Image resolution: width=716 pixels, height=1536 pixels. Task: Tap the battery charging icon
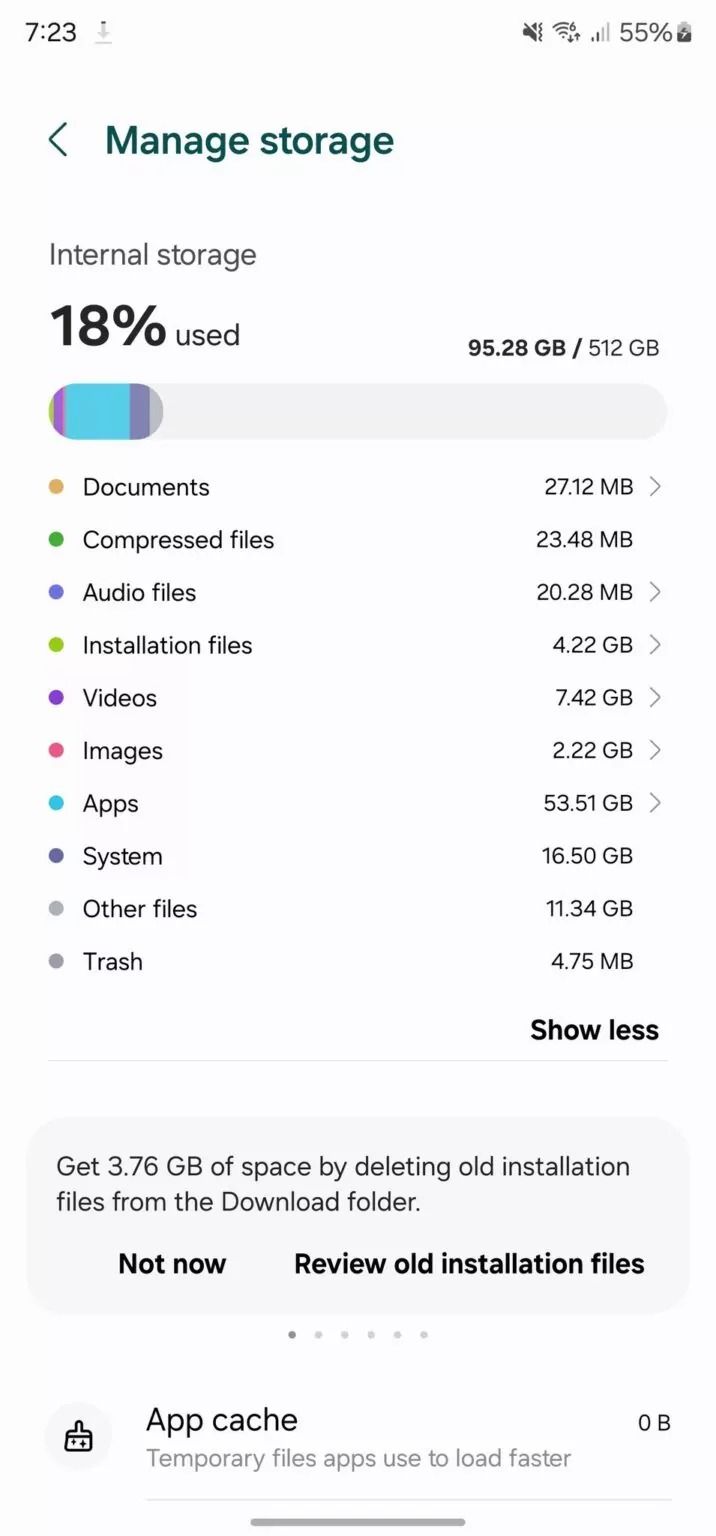(x=685, y=32)
